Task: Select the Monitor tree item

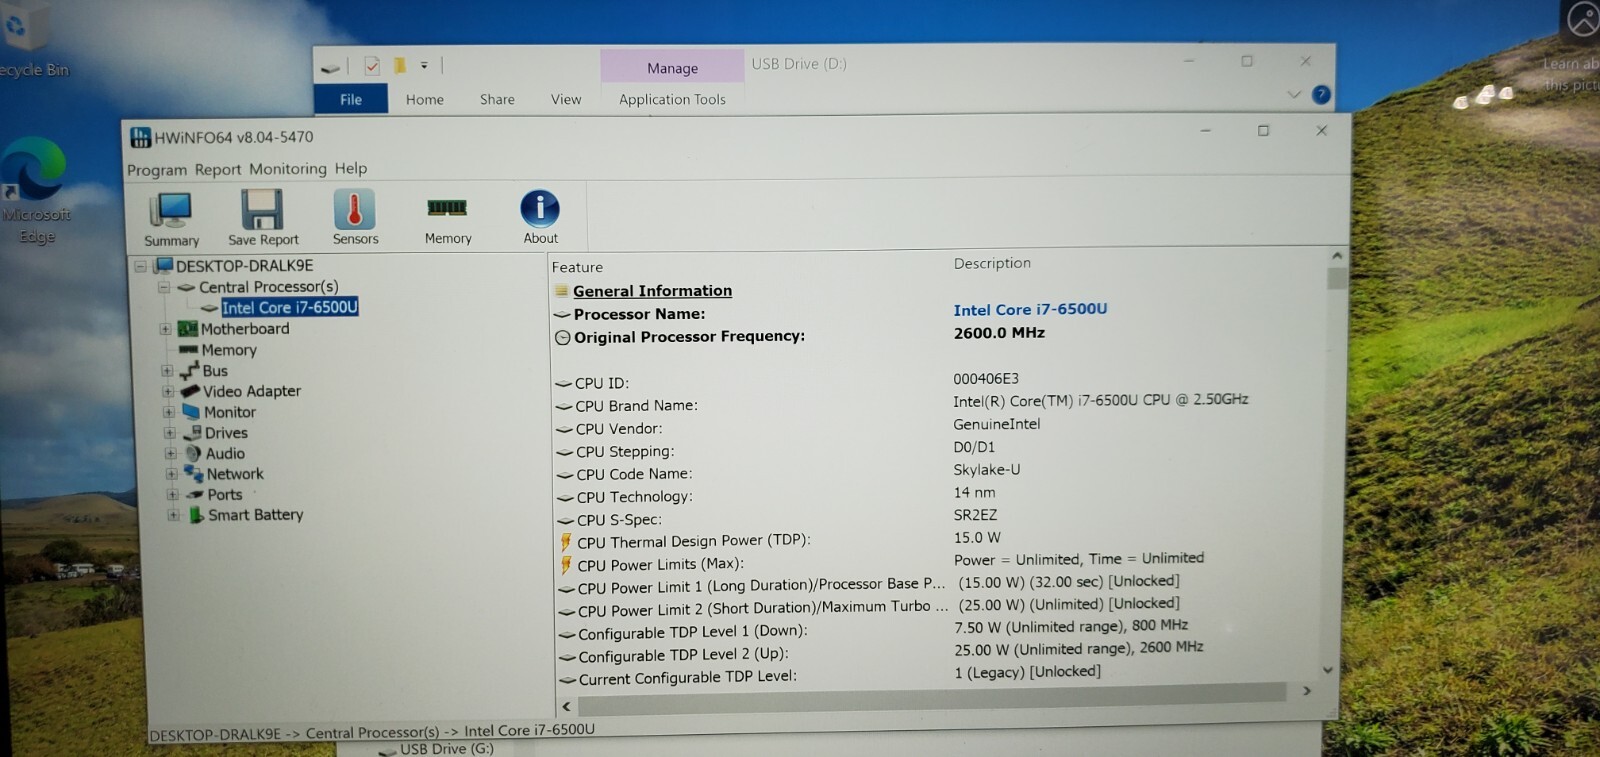Action: pyautogui.click(x=230, y=412)
